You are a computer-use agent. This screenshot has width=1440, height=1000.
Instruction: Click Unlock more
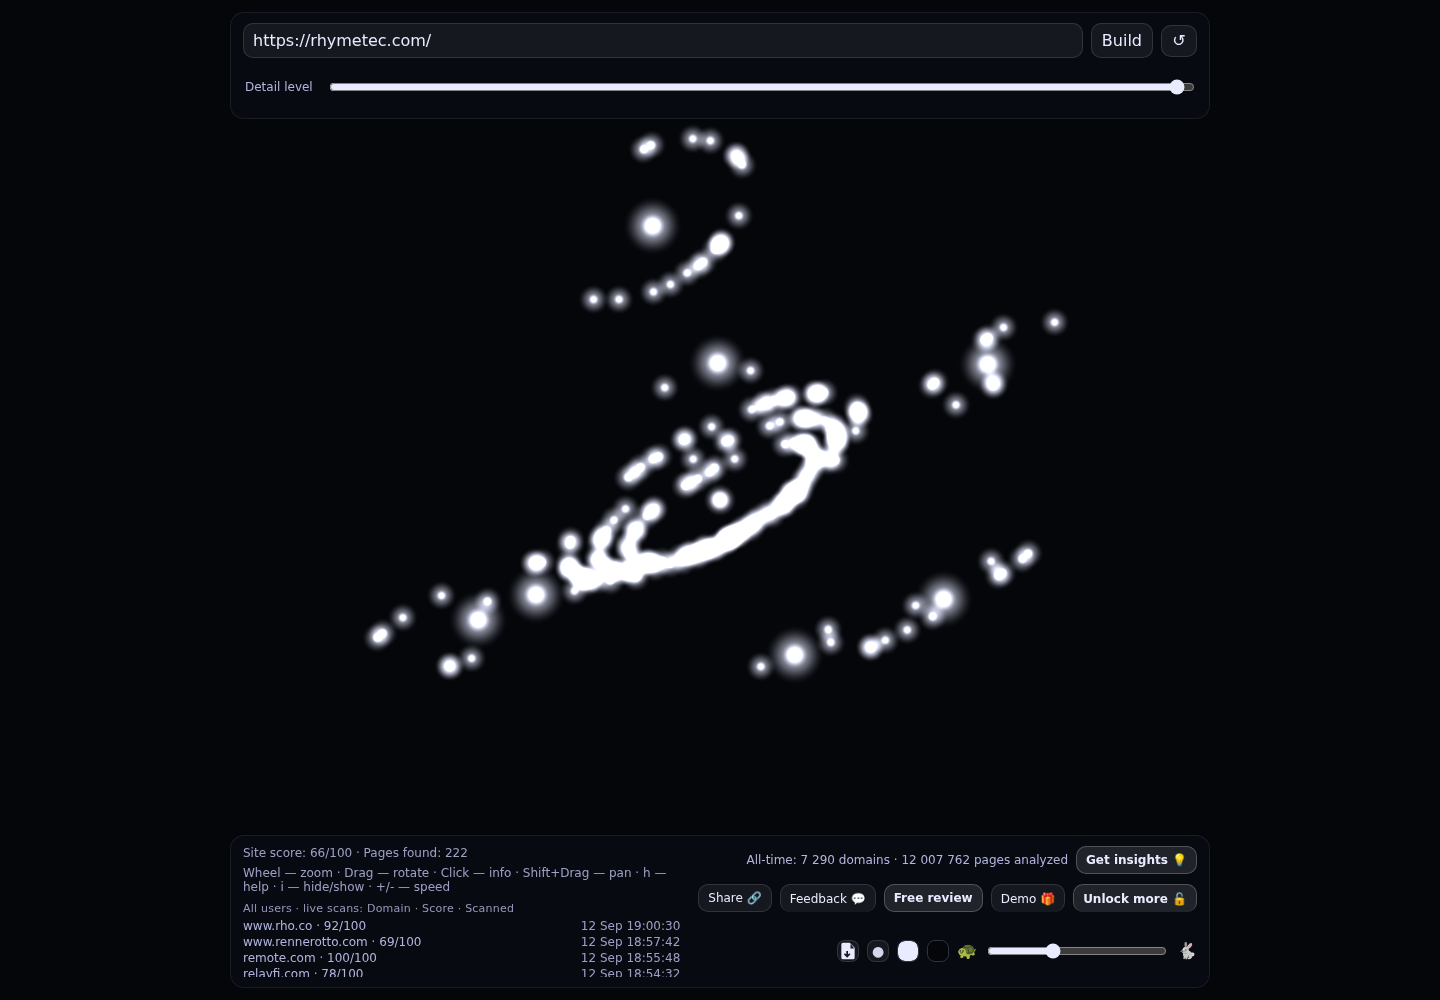pyautogui.click(x=1135, y=898)
